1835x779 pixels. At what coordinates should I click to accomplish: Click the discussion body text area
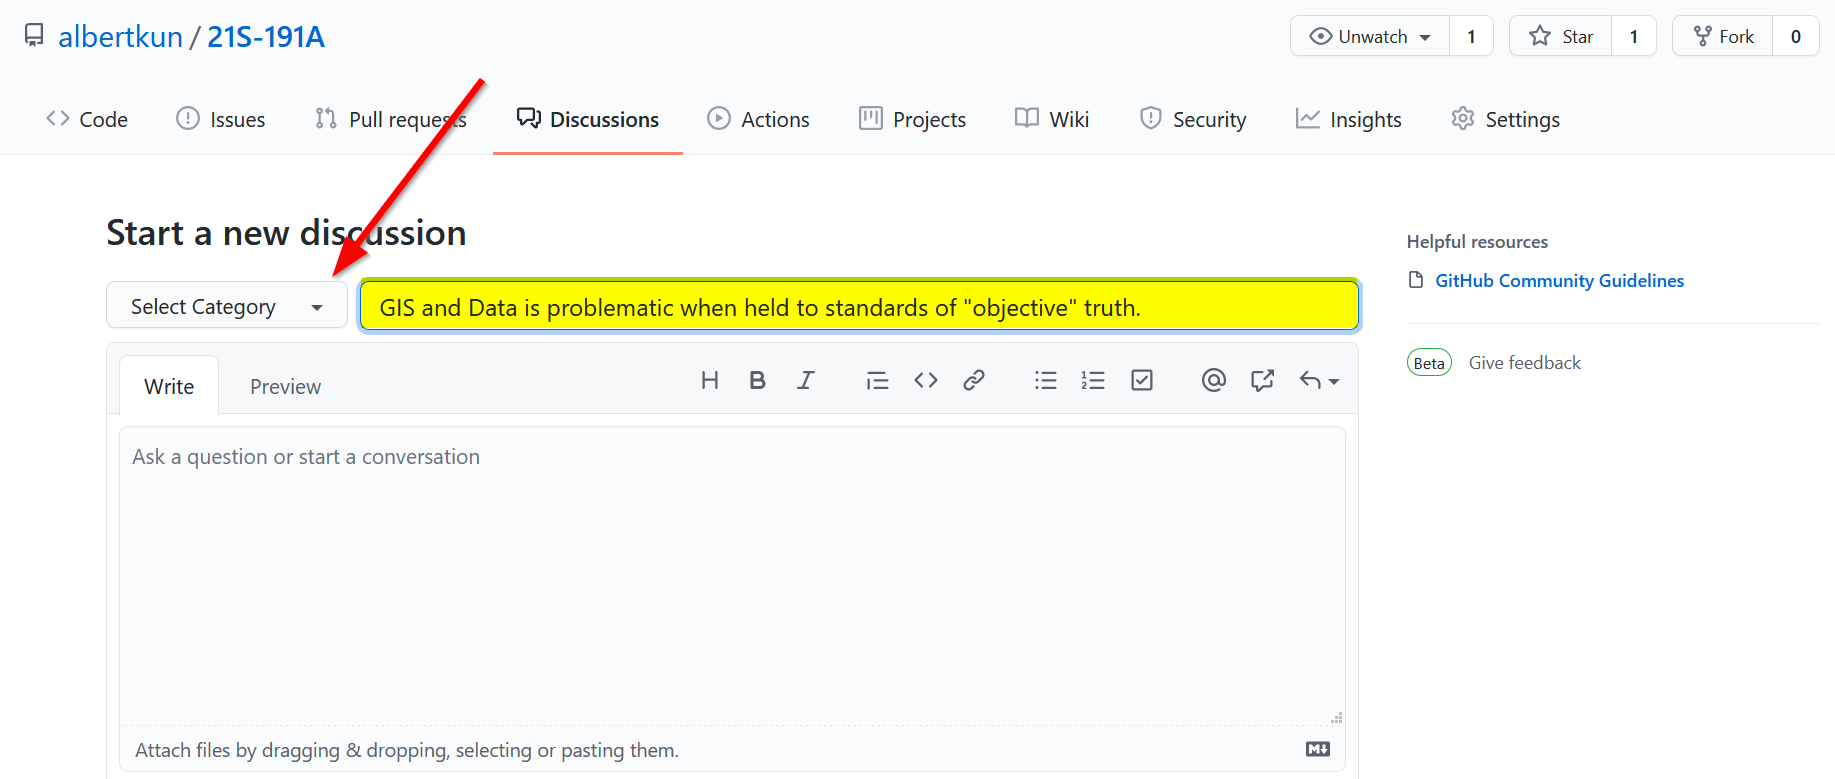732,575
